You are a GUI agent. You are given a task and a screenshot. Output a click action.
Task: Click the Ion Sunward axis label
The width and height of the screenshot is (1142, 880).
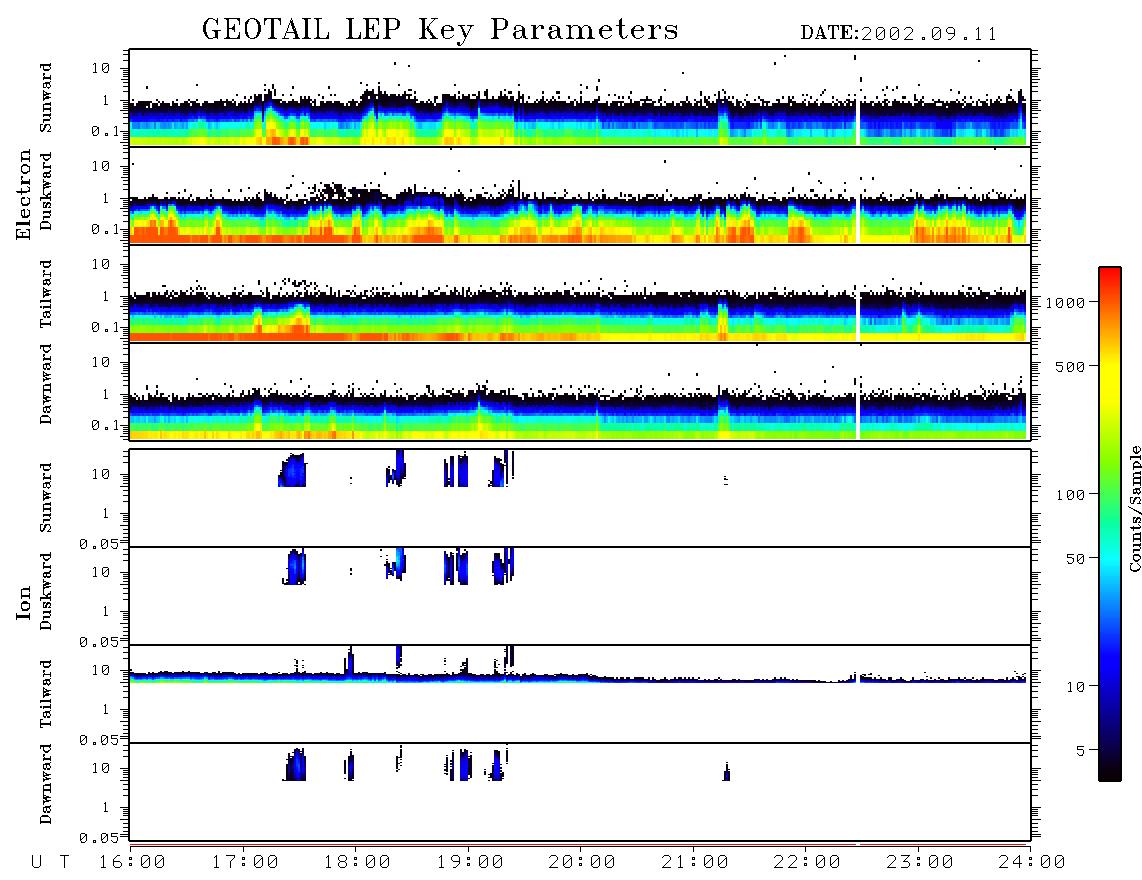tap(46, 498)
